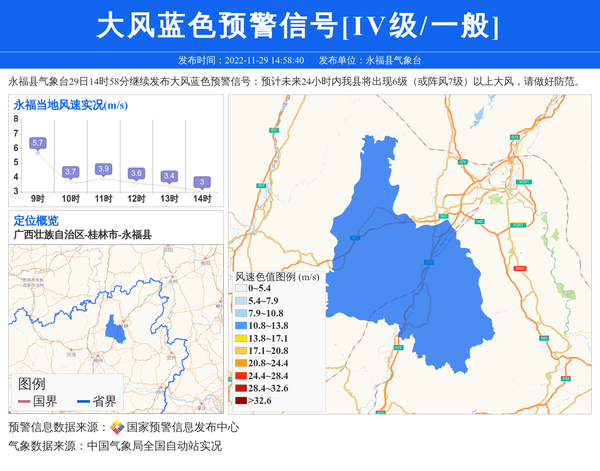Click the 国家预警信息发布中心 logo icon
600x471 pixels.
117,427
